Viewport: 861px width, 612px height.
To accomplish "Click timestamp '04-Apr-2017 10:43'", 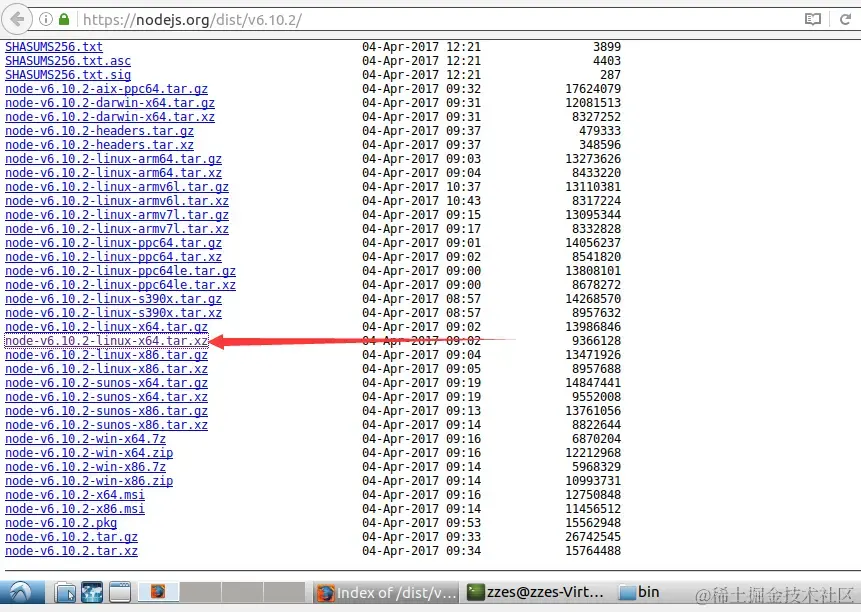I will [421, 201].
